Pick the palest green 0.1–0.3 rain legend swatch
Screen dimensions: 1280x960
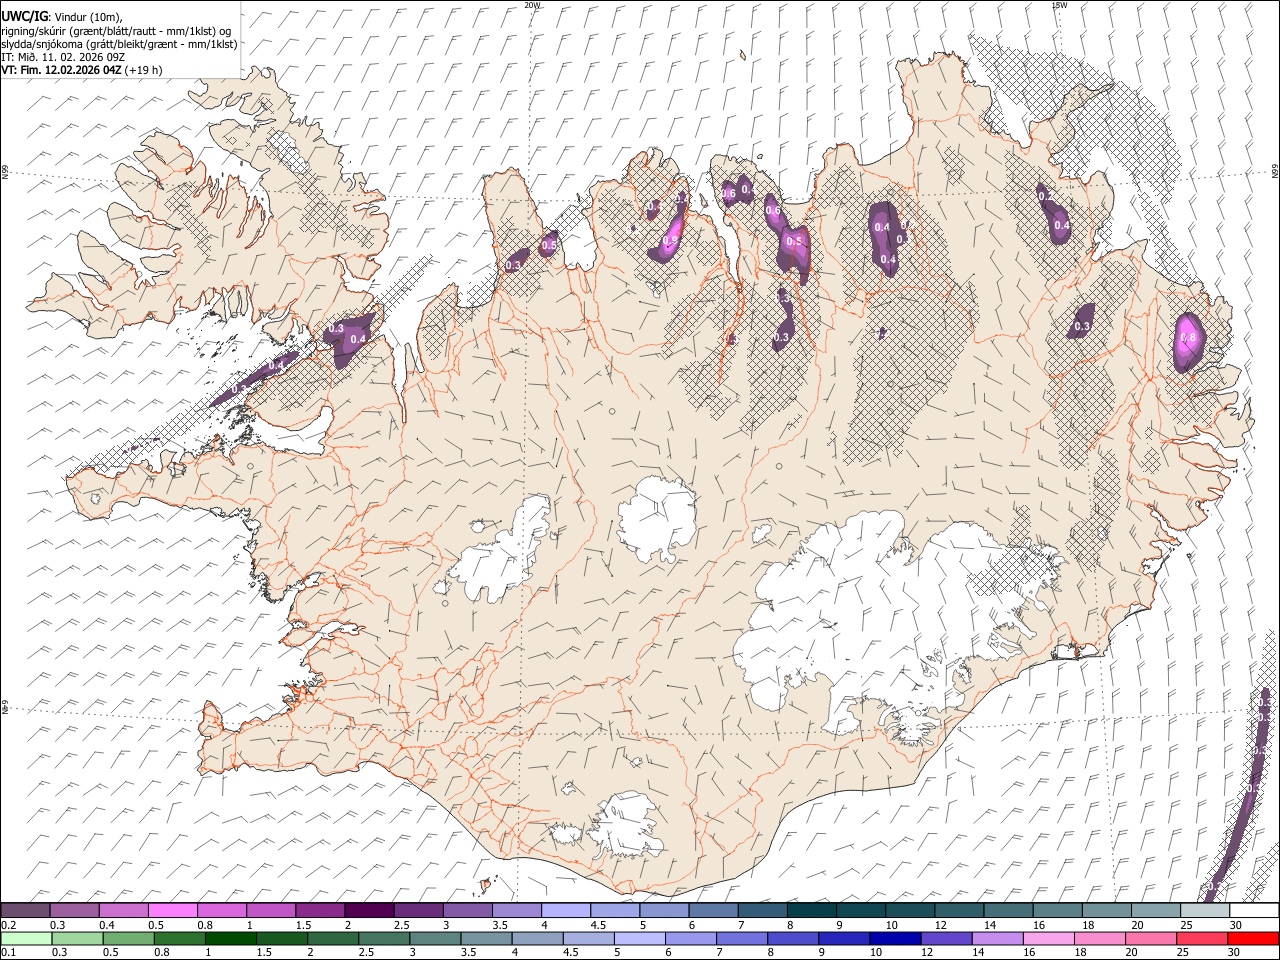tap(26, 938)
